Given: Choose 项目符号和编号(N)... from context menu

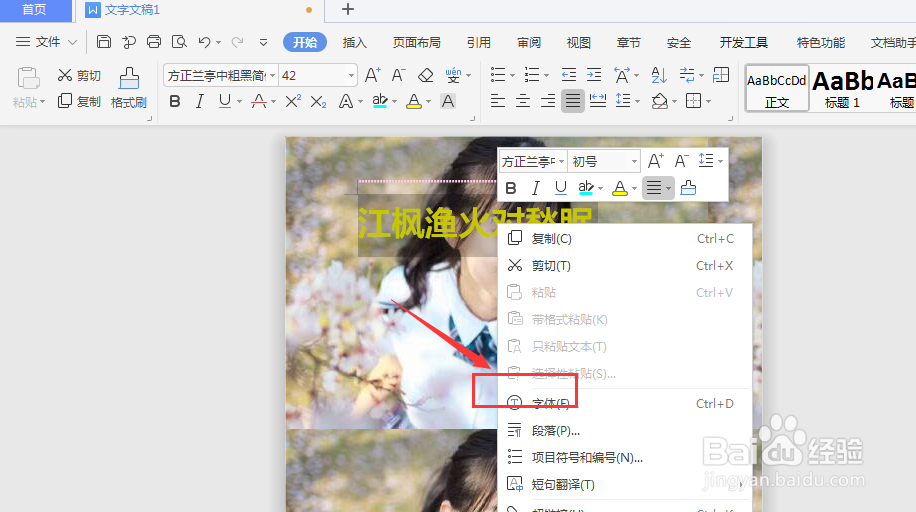Looking at the screenshot, I should pyautogui.click(x=624, y=458).
